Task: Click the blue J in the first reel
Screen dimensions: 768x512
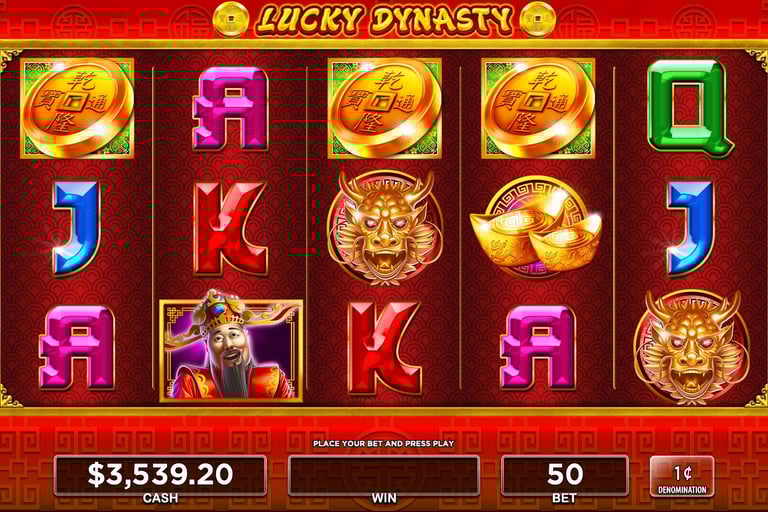Action: (76, 228)
